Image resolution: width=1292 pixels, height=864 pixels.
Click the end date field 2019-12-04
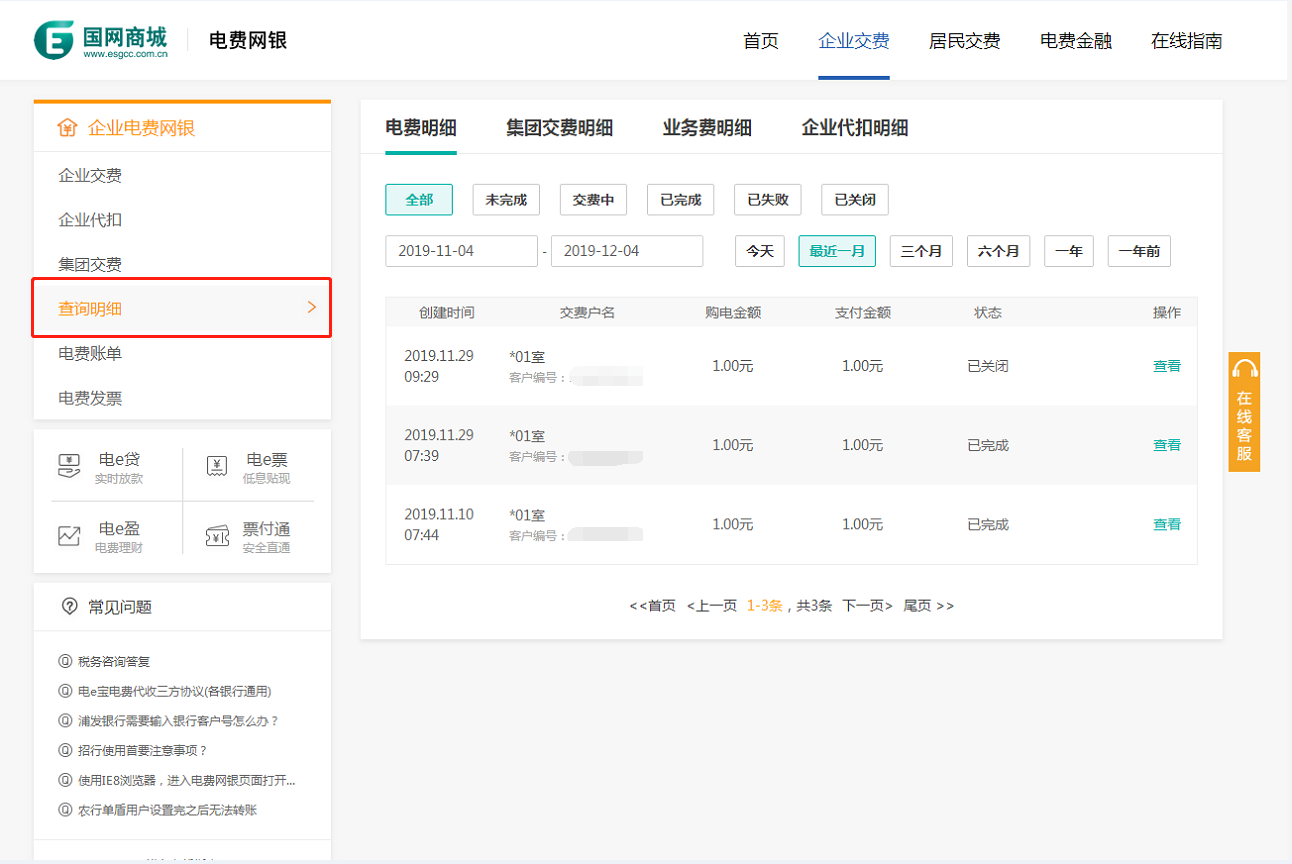pos(627,251)
